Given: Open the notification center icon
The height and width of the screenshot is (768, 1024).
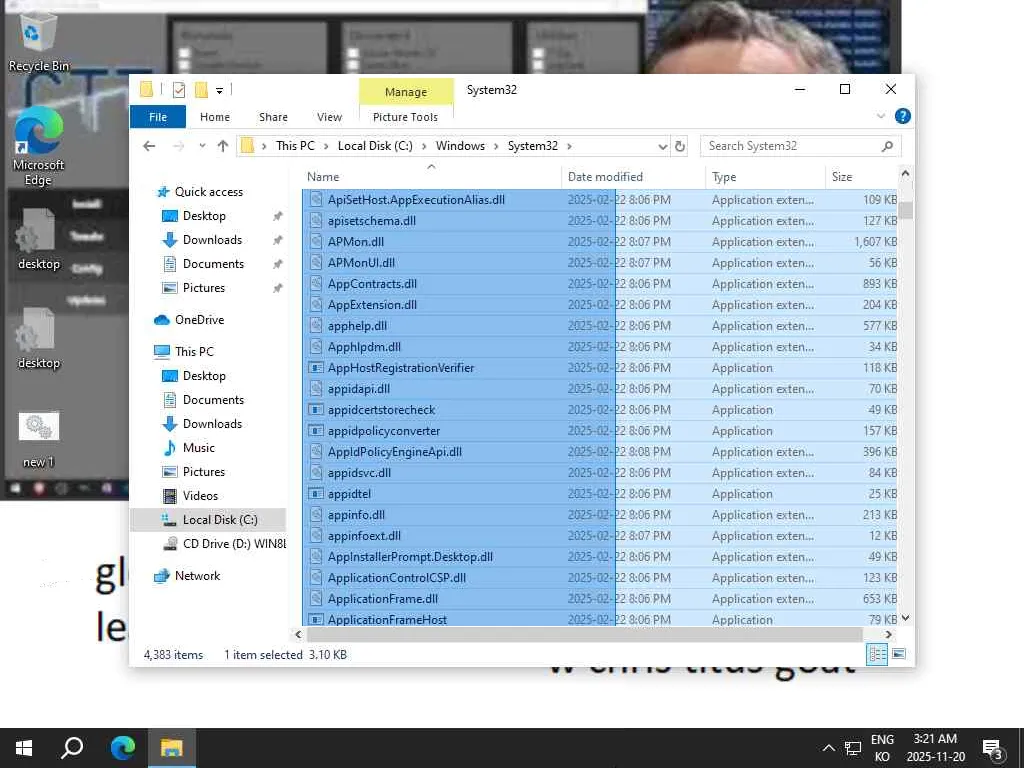Looking at the screenshot, I should click(x=993, y=749).
